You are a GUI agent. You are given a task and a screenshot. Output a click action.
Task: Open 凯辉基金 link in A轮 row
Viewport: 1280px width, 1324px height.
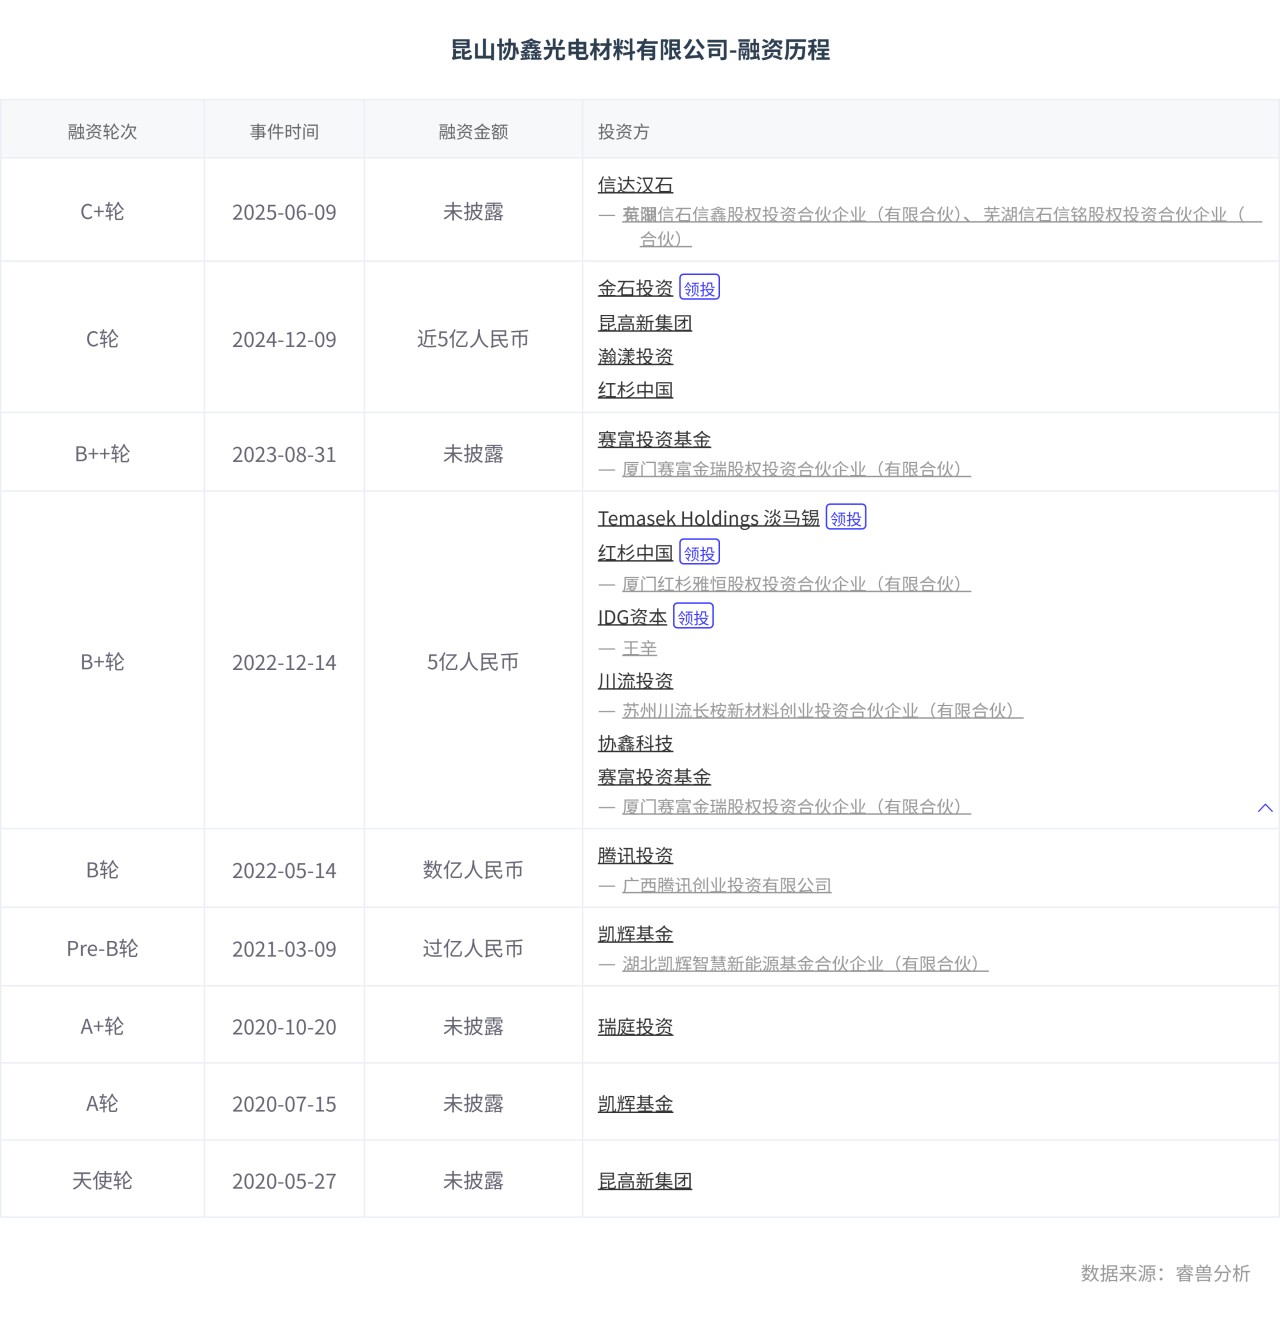(x=635, y=1104)
